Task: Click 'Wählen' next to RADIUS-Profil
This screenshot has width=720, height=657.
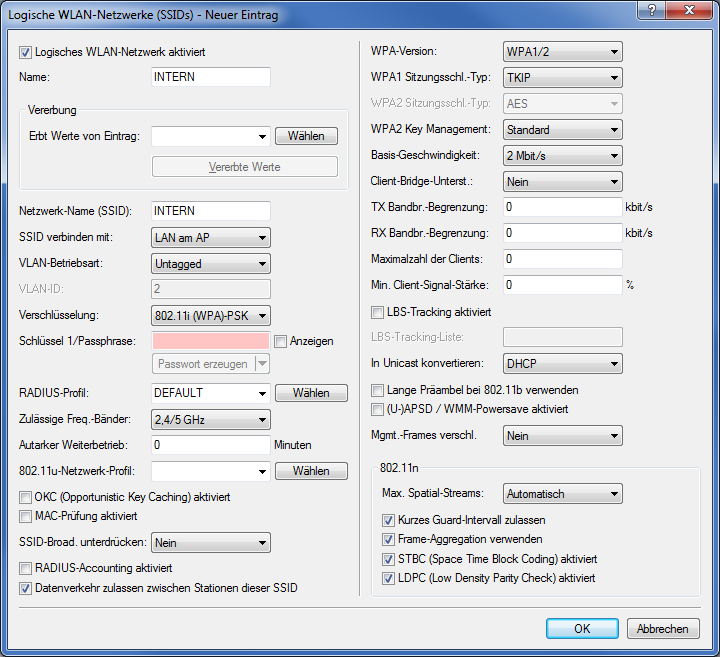Action: 311,393
